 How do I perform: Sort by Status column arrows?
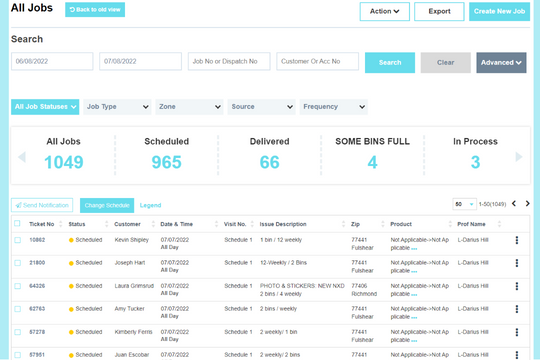[106, 224]
